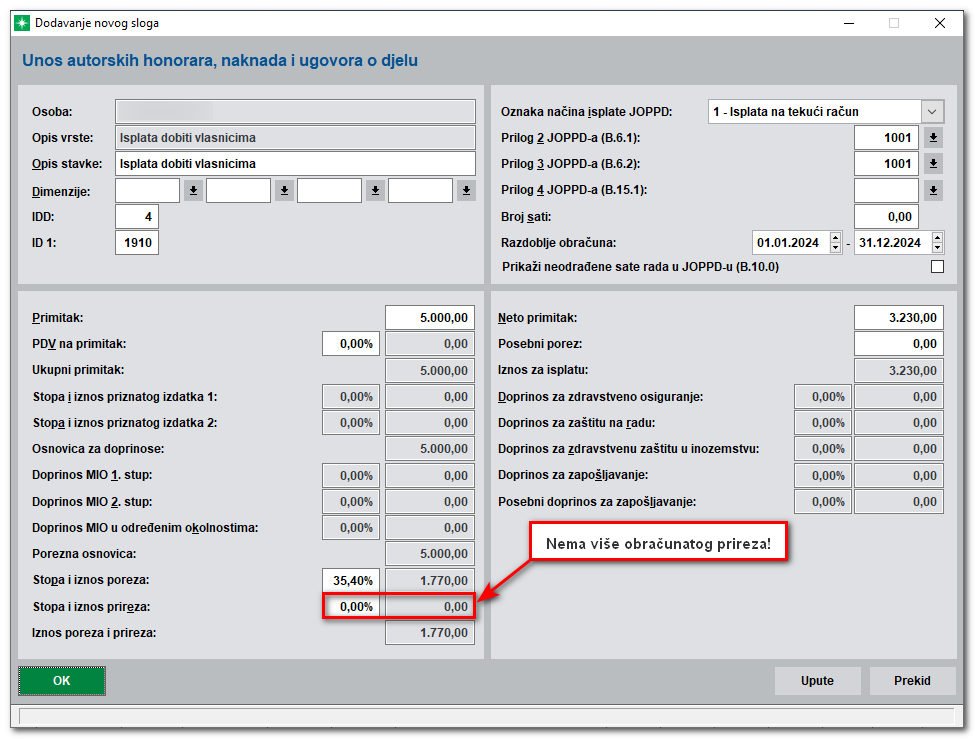Confirm with the green OK button

point(62,681)
